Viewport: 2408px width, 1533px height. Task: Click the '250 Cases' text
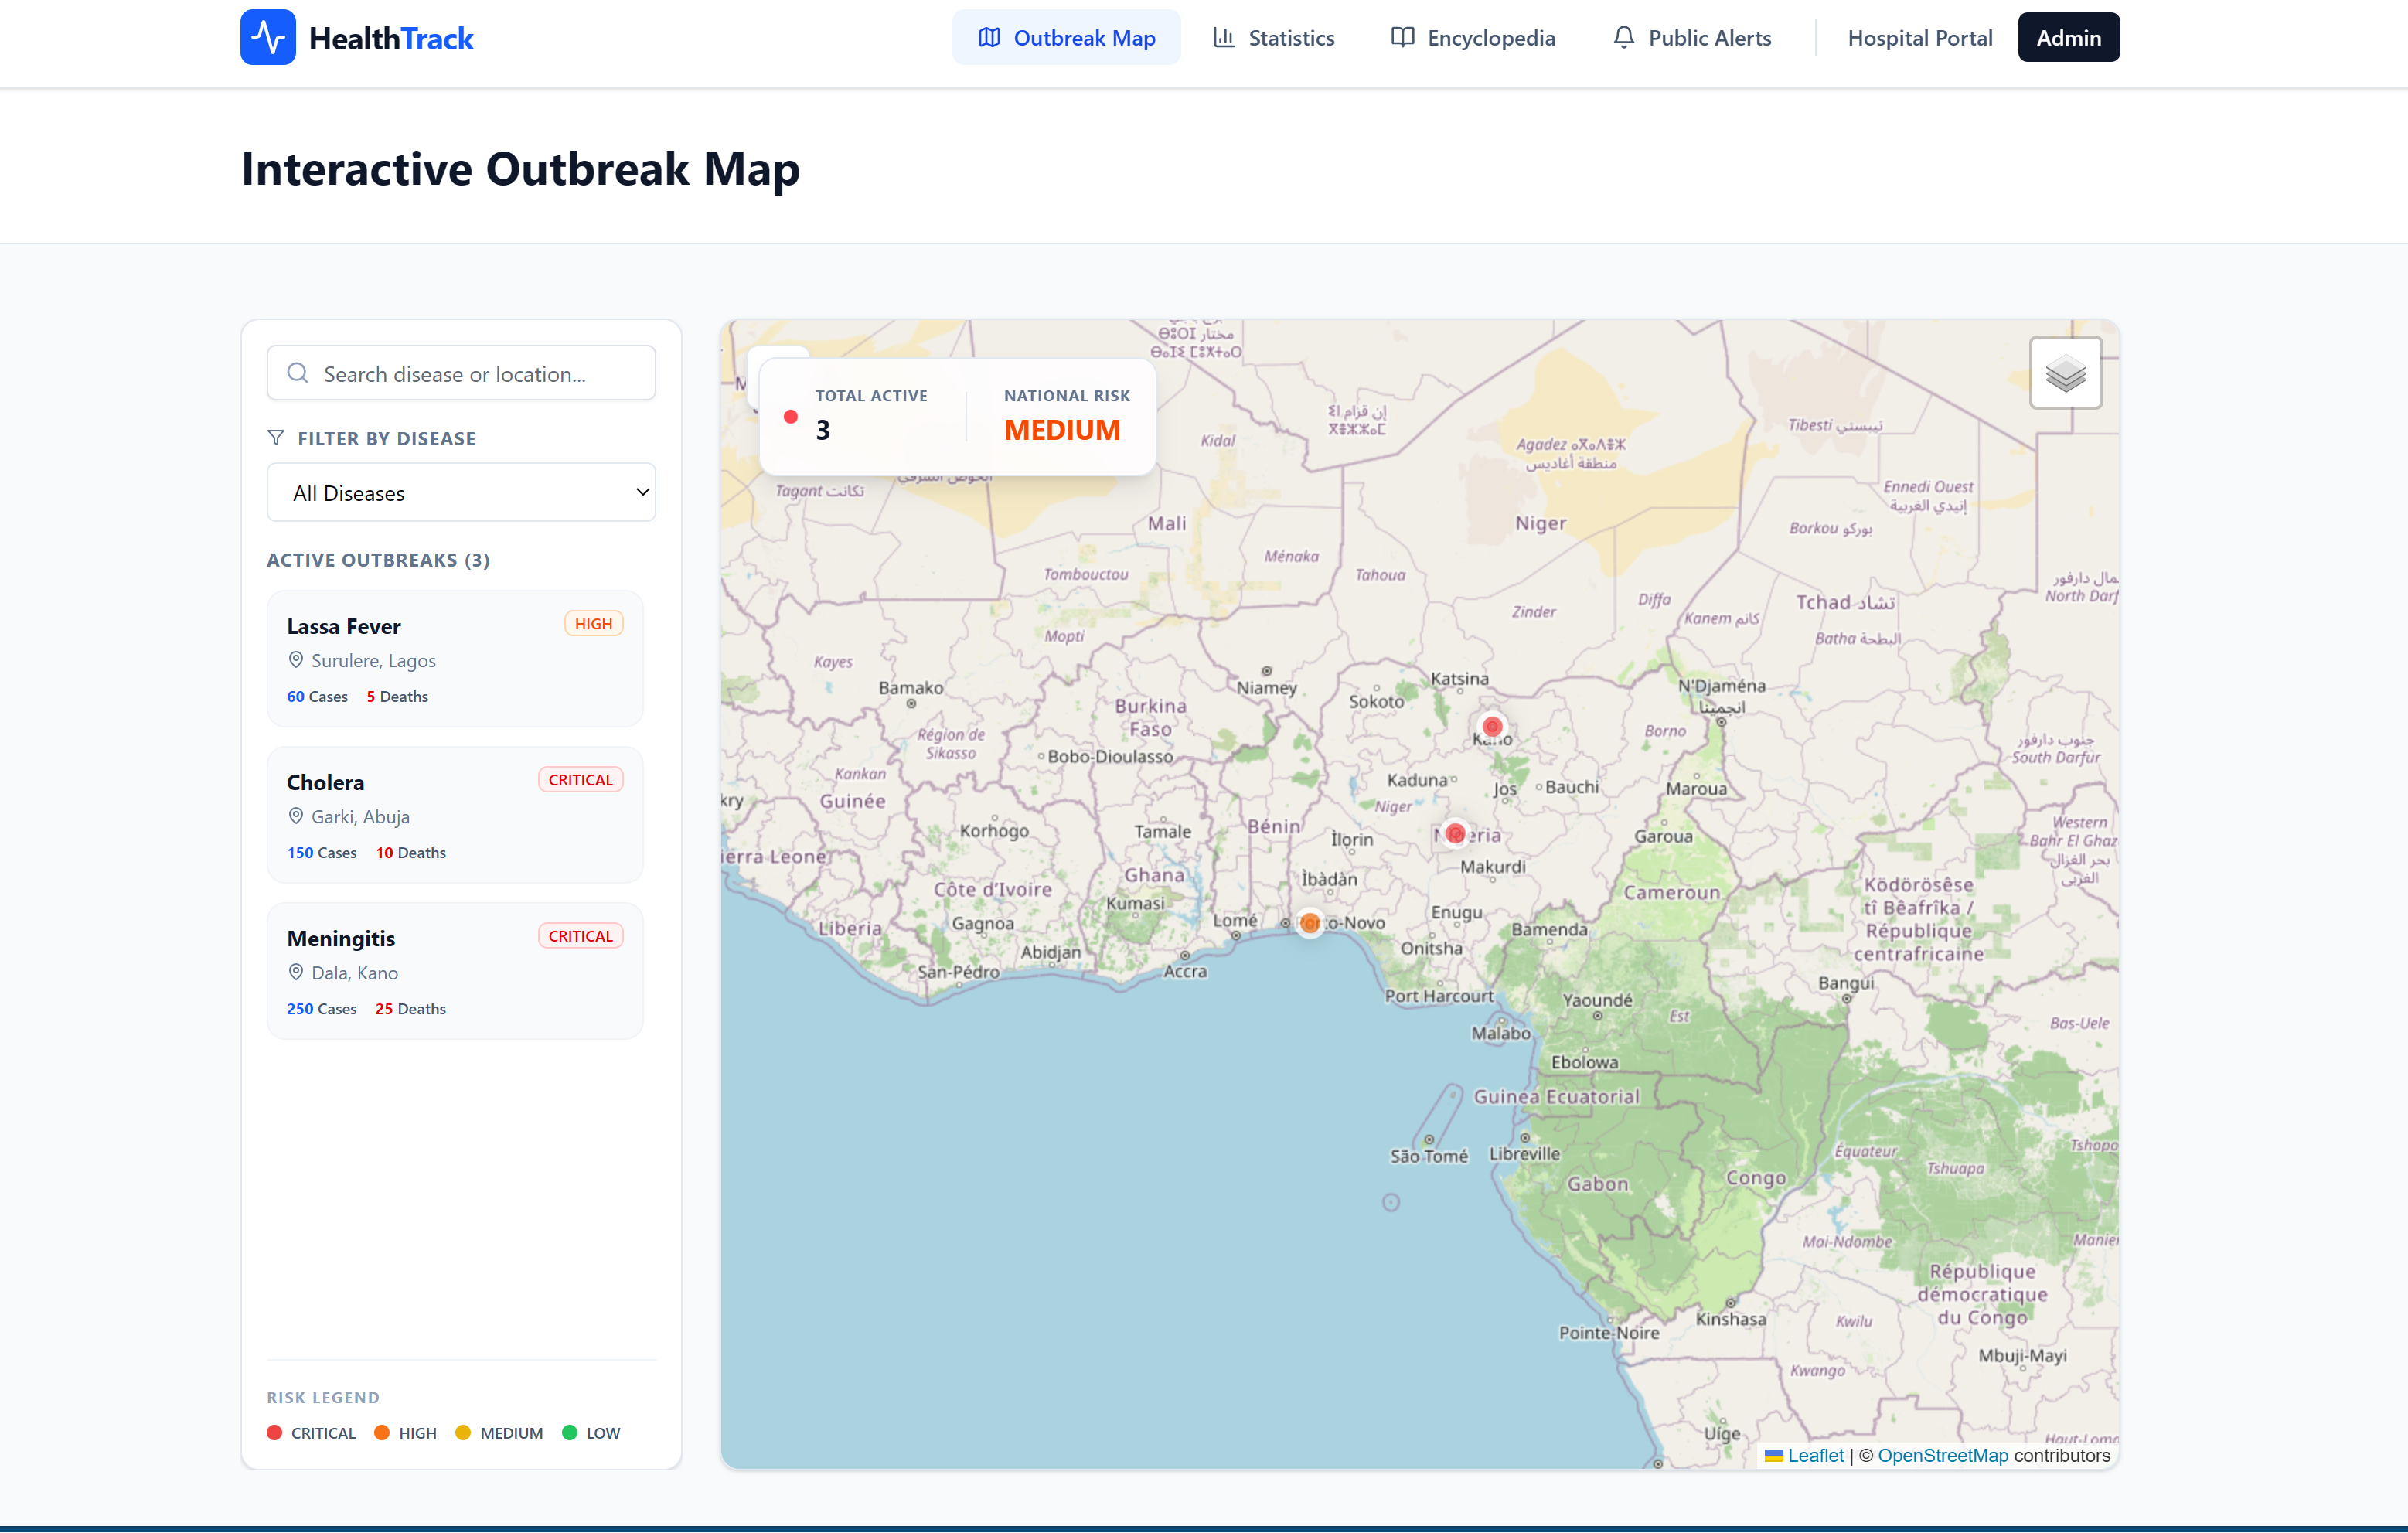(x=321, y=1008)
